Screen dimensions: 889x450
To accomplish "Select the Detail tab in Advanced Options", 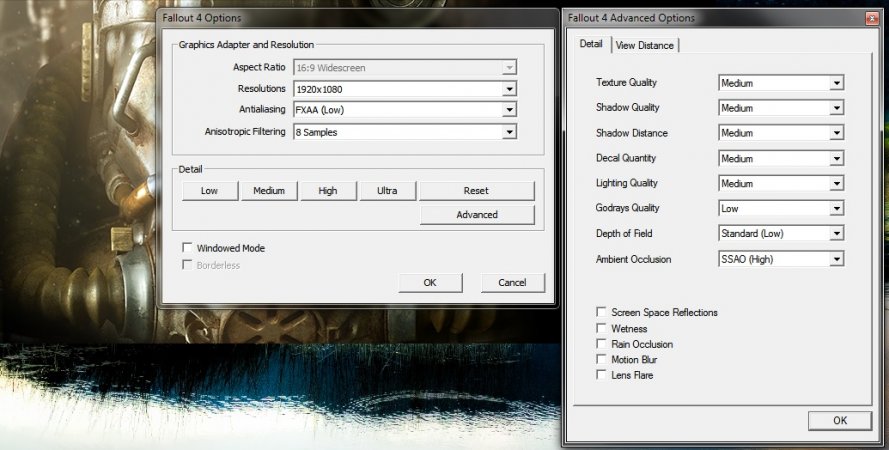I will click(591, 44).
